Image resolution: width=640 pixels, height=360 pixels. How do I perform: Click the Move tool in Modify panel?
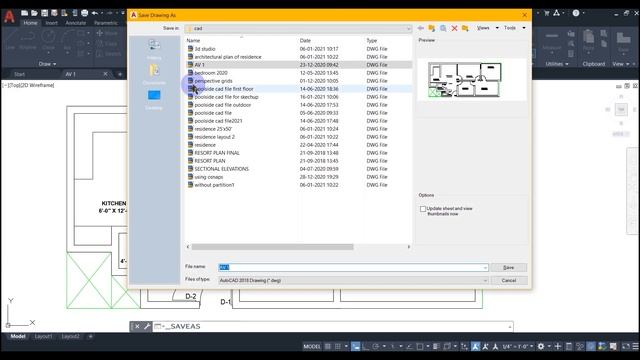107,33
